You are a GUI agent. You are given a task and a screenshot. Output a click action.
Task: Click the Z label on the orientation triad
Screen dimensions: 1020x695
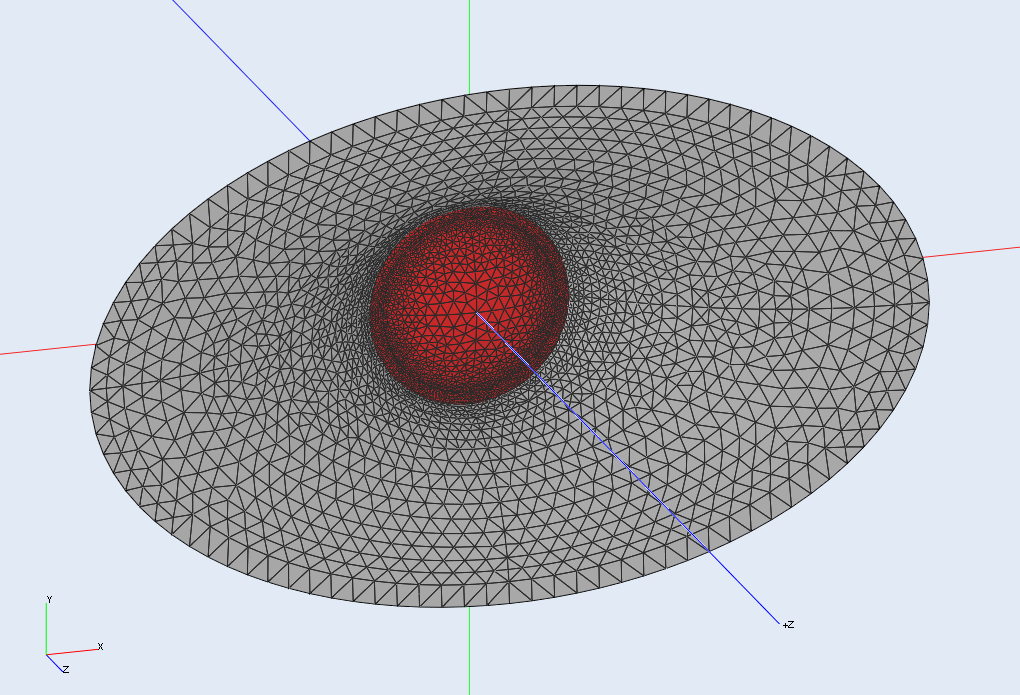click(66, 669)
